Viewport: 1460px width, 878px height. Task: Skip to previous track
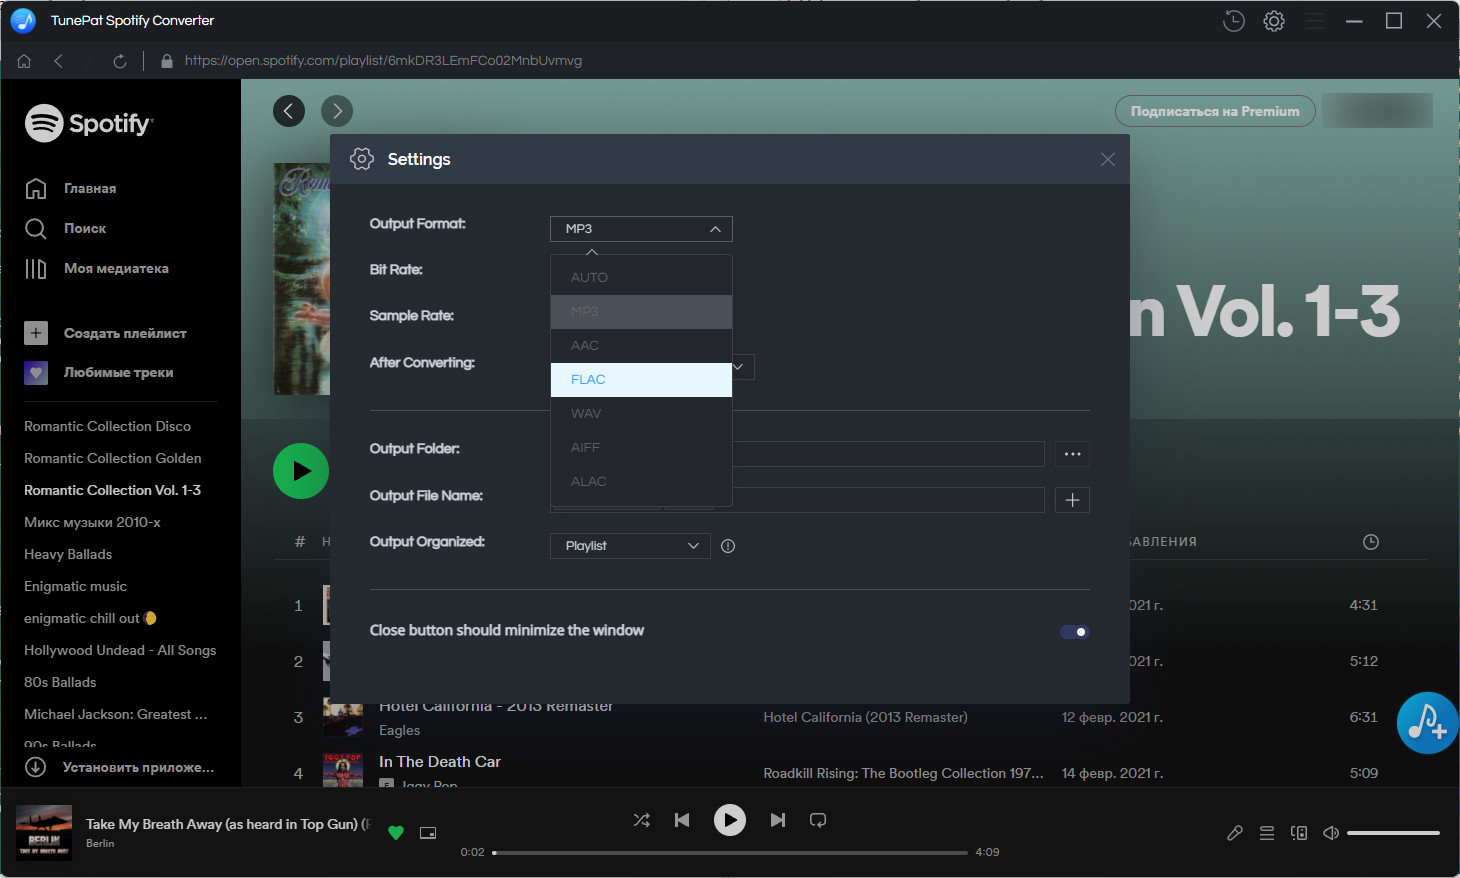(682, 820)
